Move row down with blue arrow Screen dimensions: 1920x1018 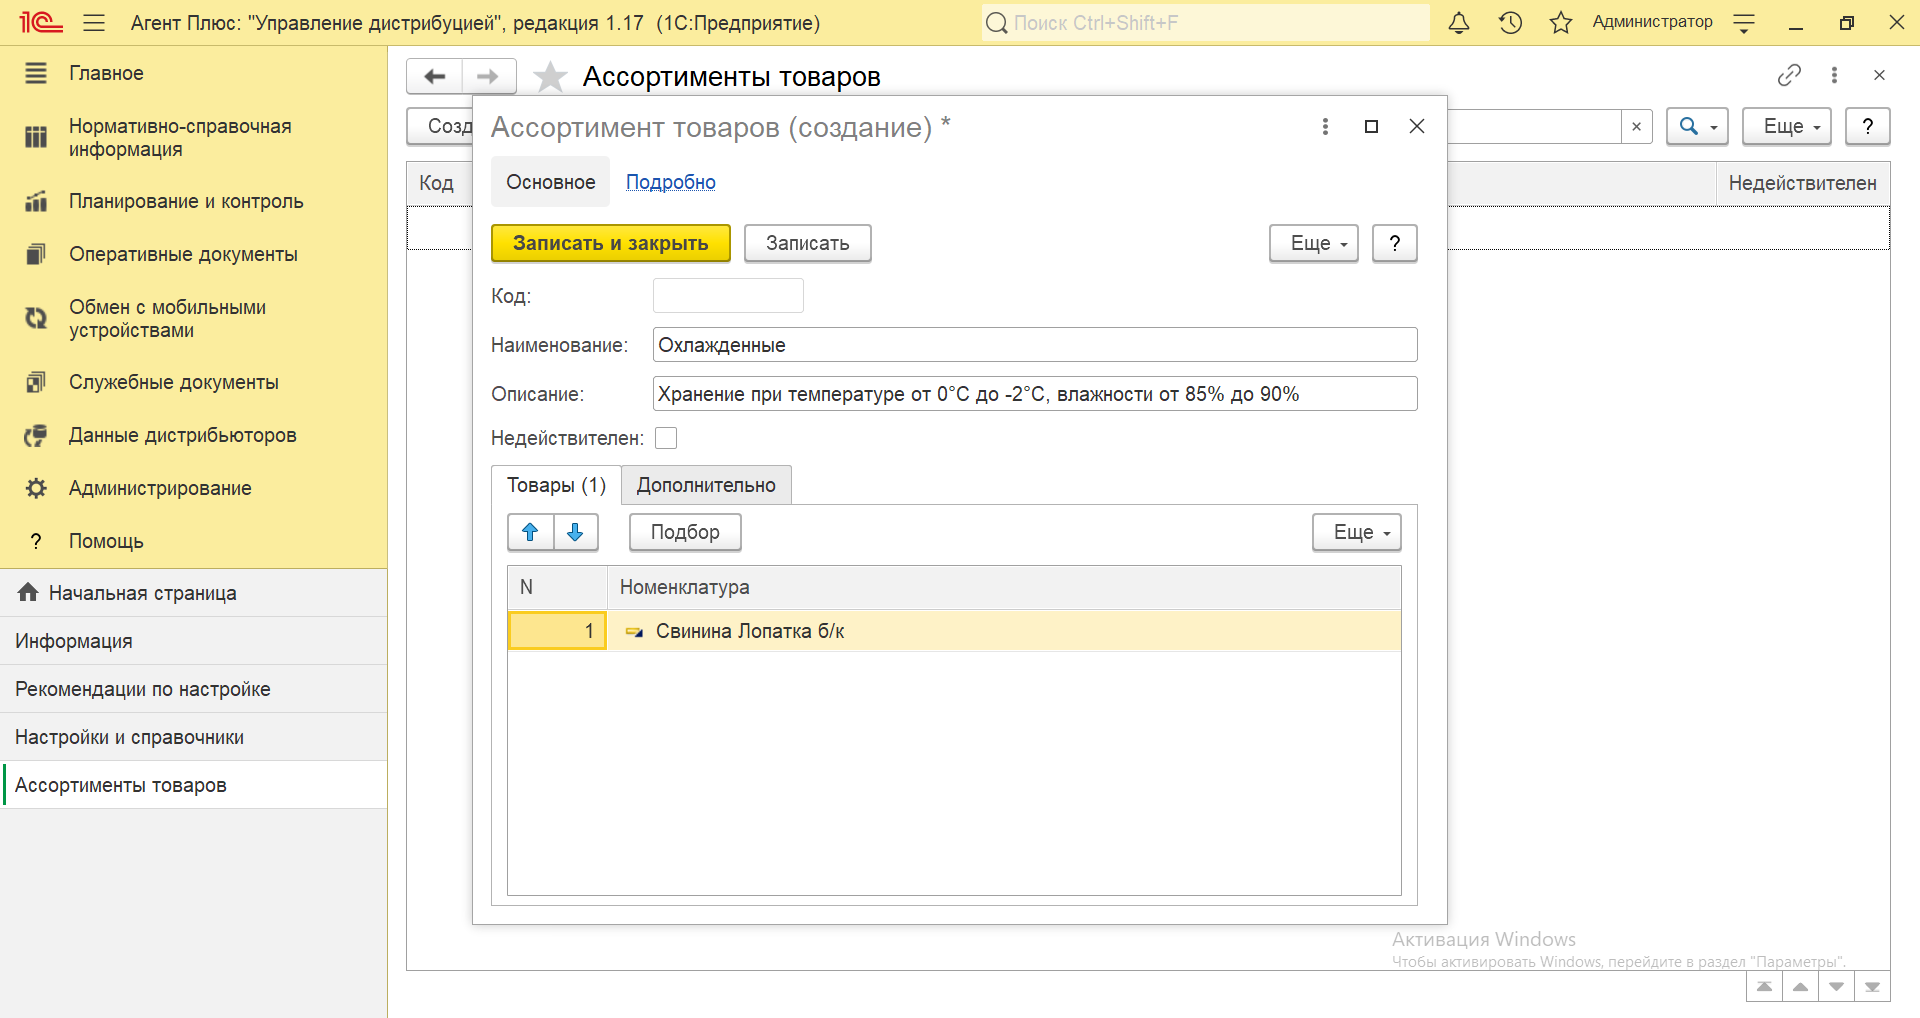(x=575, y=532)
